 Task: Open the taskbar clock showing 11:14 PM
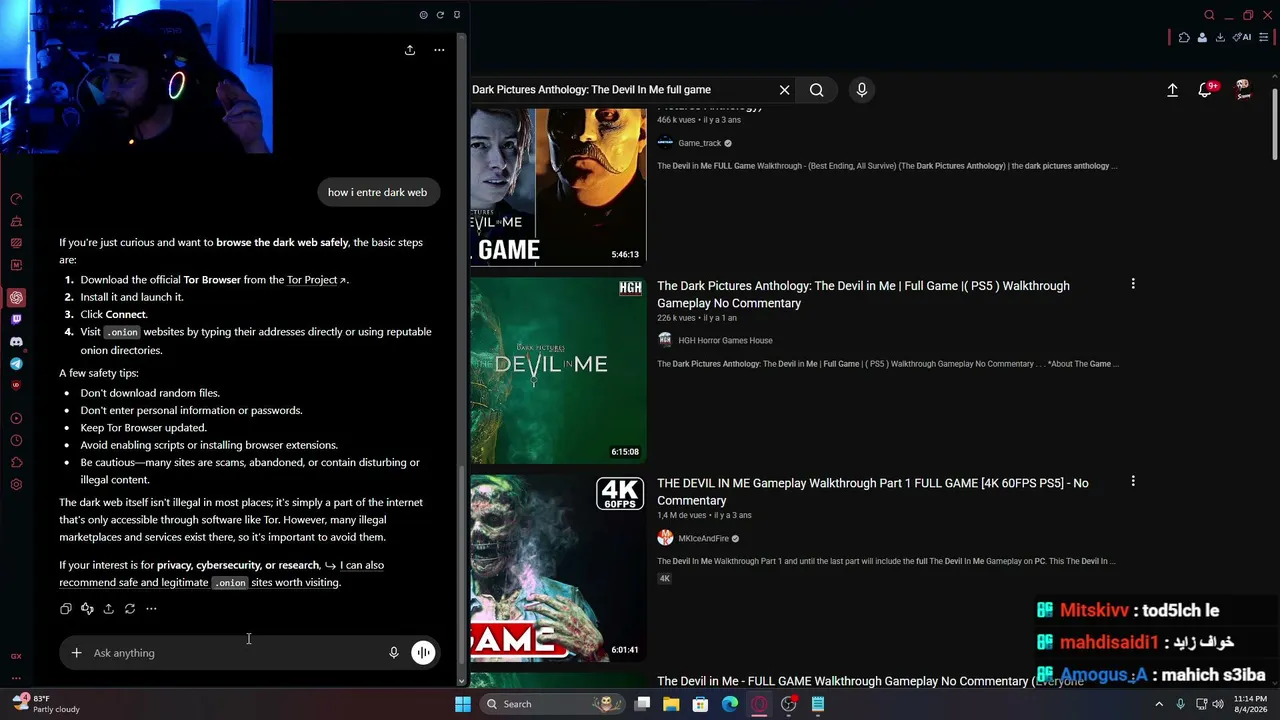[1250, 704]
